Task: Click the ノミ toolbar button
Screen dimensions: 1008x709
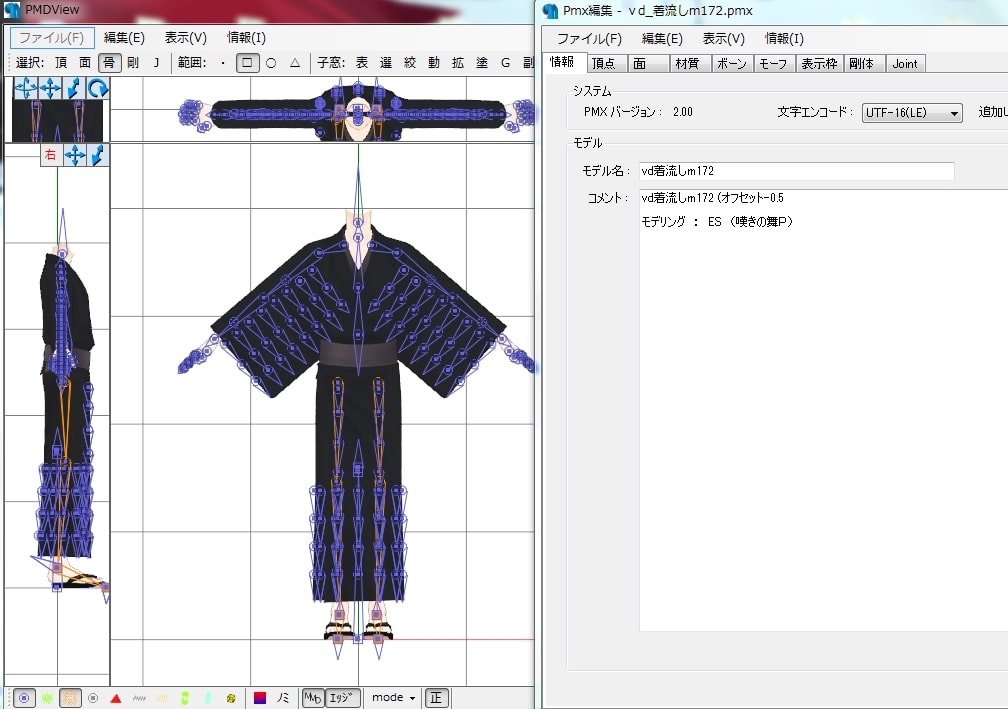Action: click(x=283, y=697)
